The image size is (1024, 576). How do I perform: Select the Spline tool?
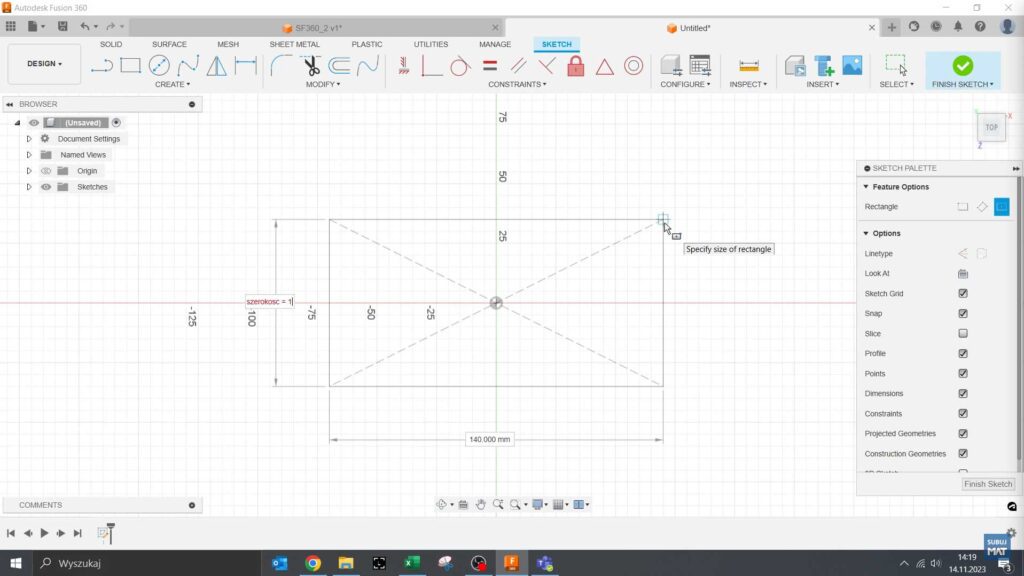(187, 64)
